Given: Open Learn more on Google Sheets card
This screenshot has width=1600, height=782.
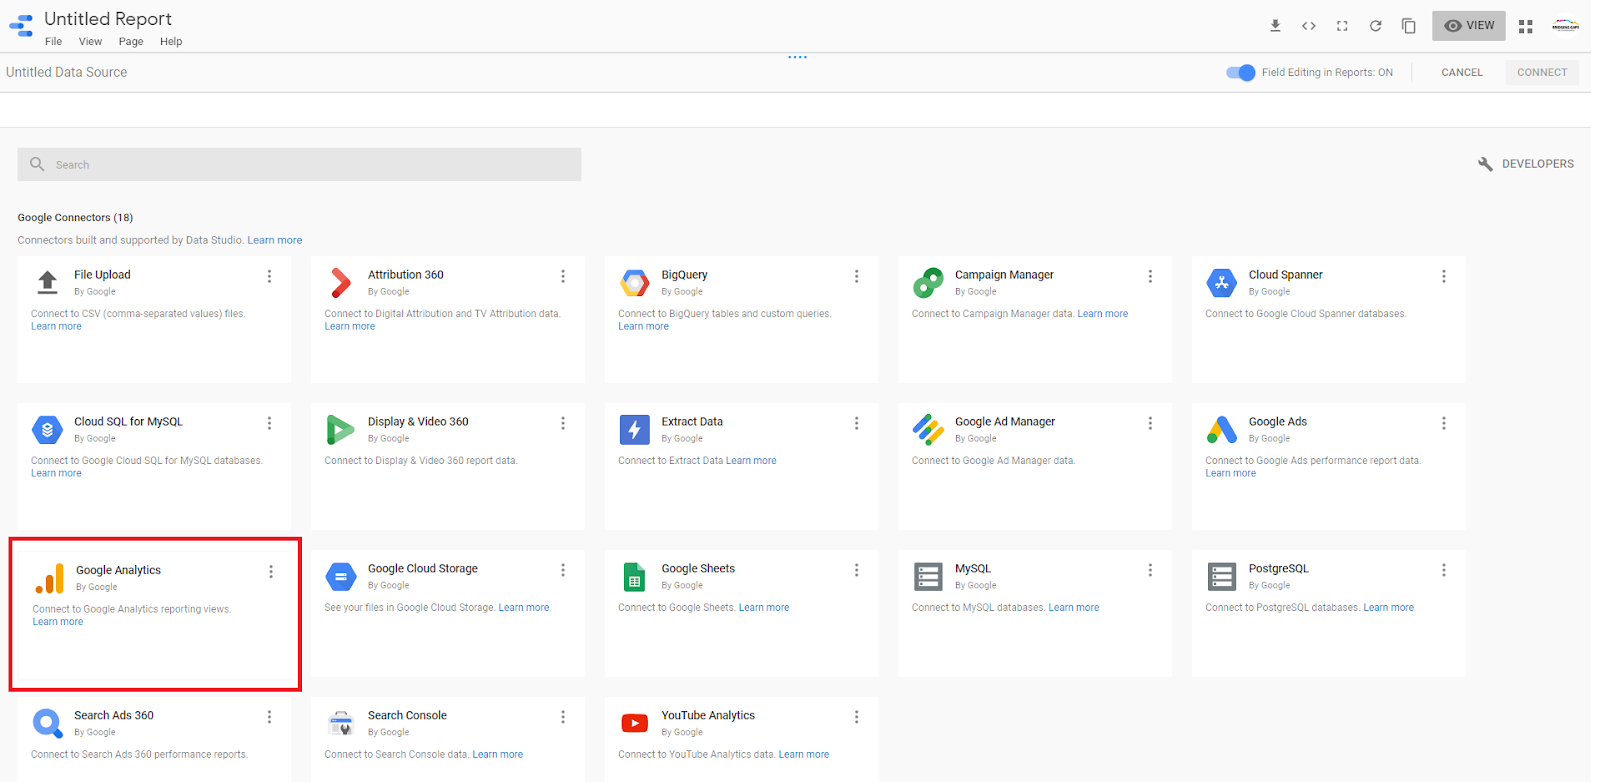Looking at the screenshot, I should [764, 608].
